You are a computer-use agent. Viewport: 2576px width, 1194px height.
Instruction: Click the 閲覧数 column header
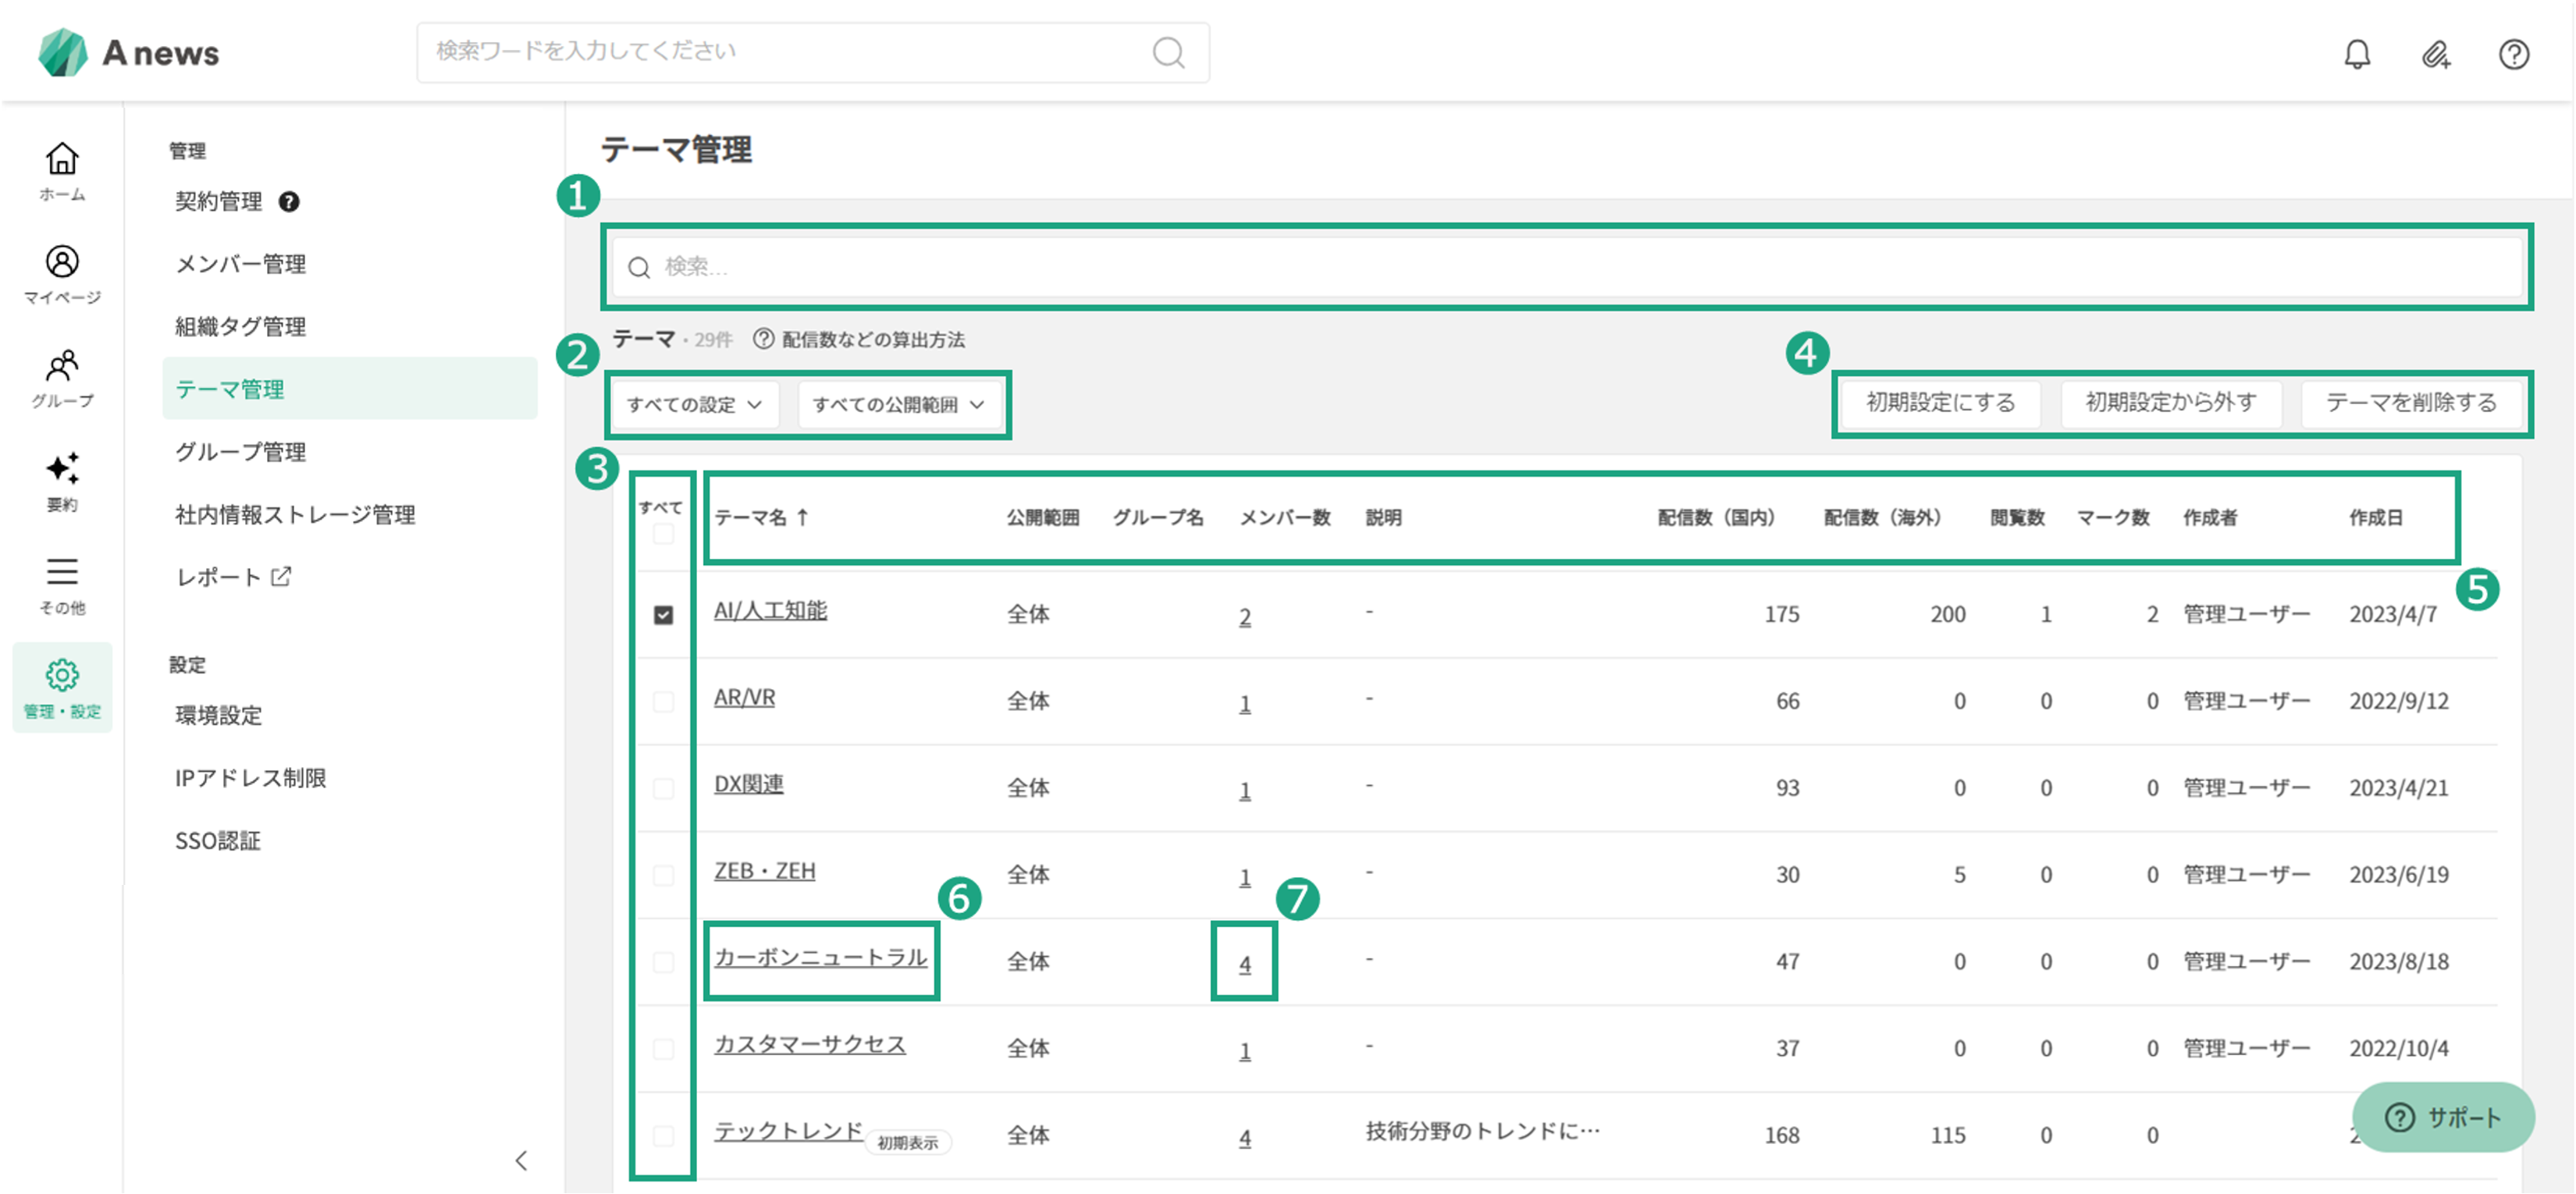tap(2017, 518)
